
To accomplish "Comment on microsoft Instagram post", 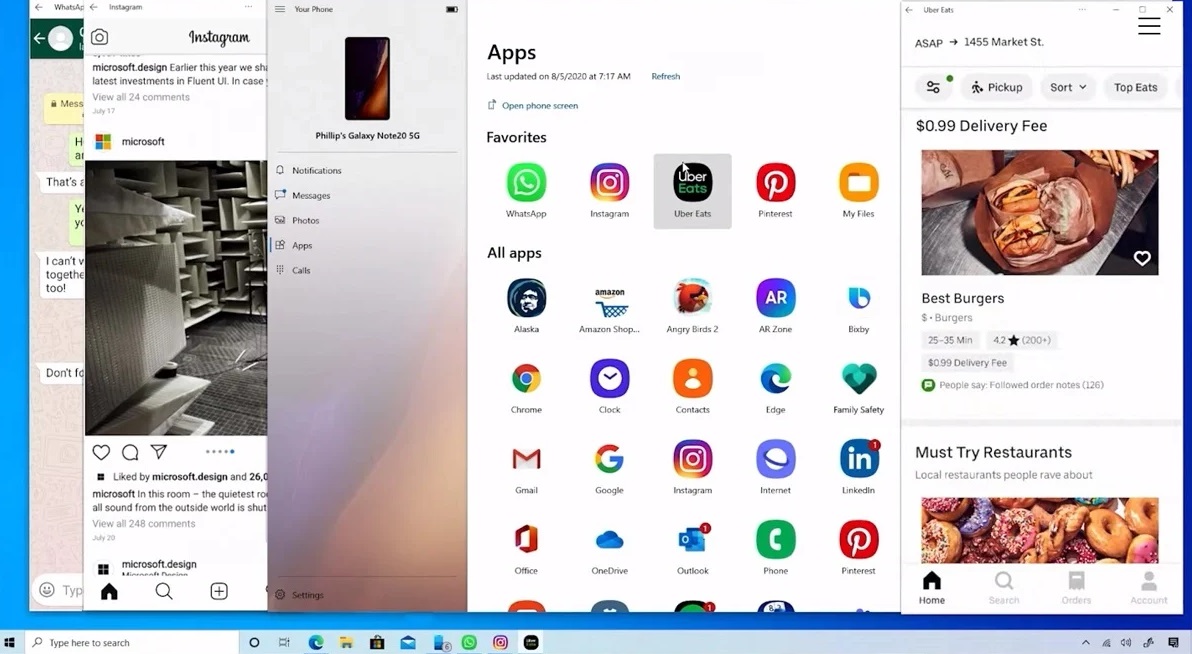I will 130,452.
